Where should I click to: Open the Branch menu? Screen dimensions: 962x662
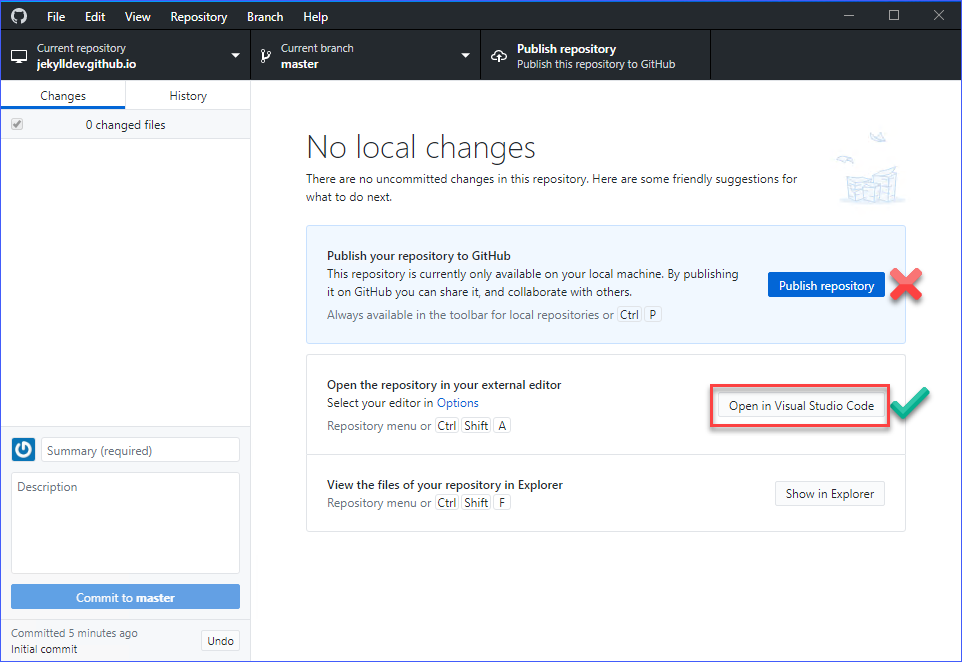coord(265,17)
